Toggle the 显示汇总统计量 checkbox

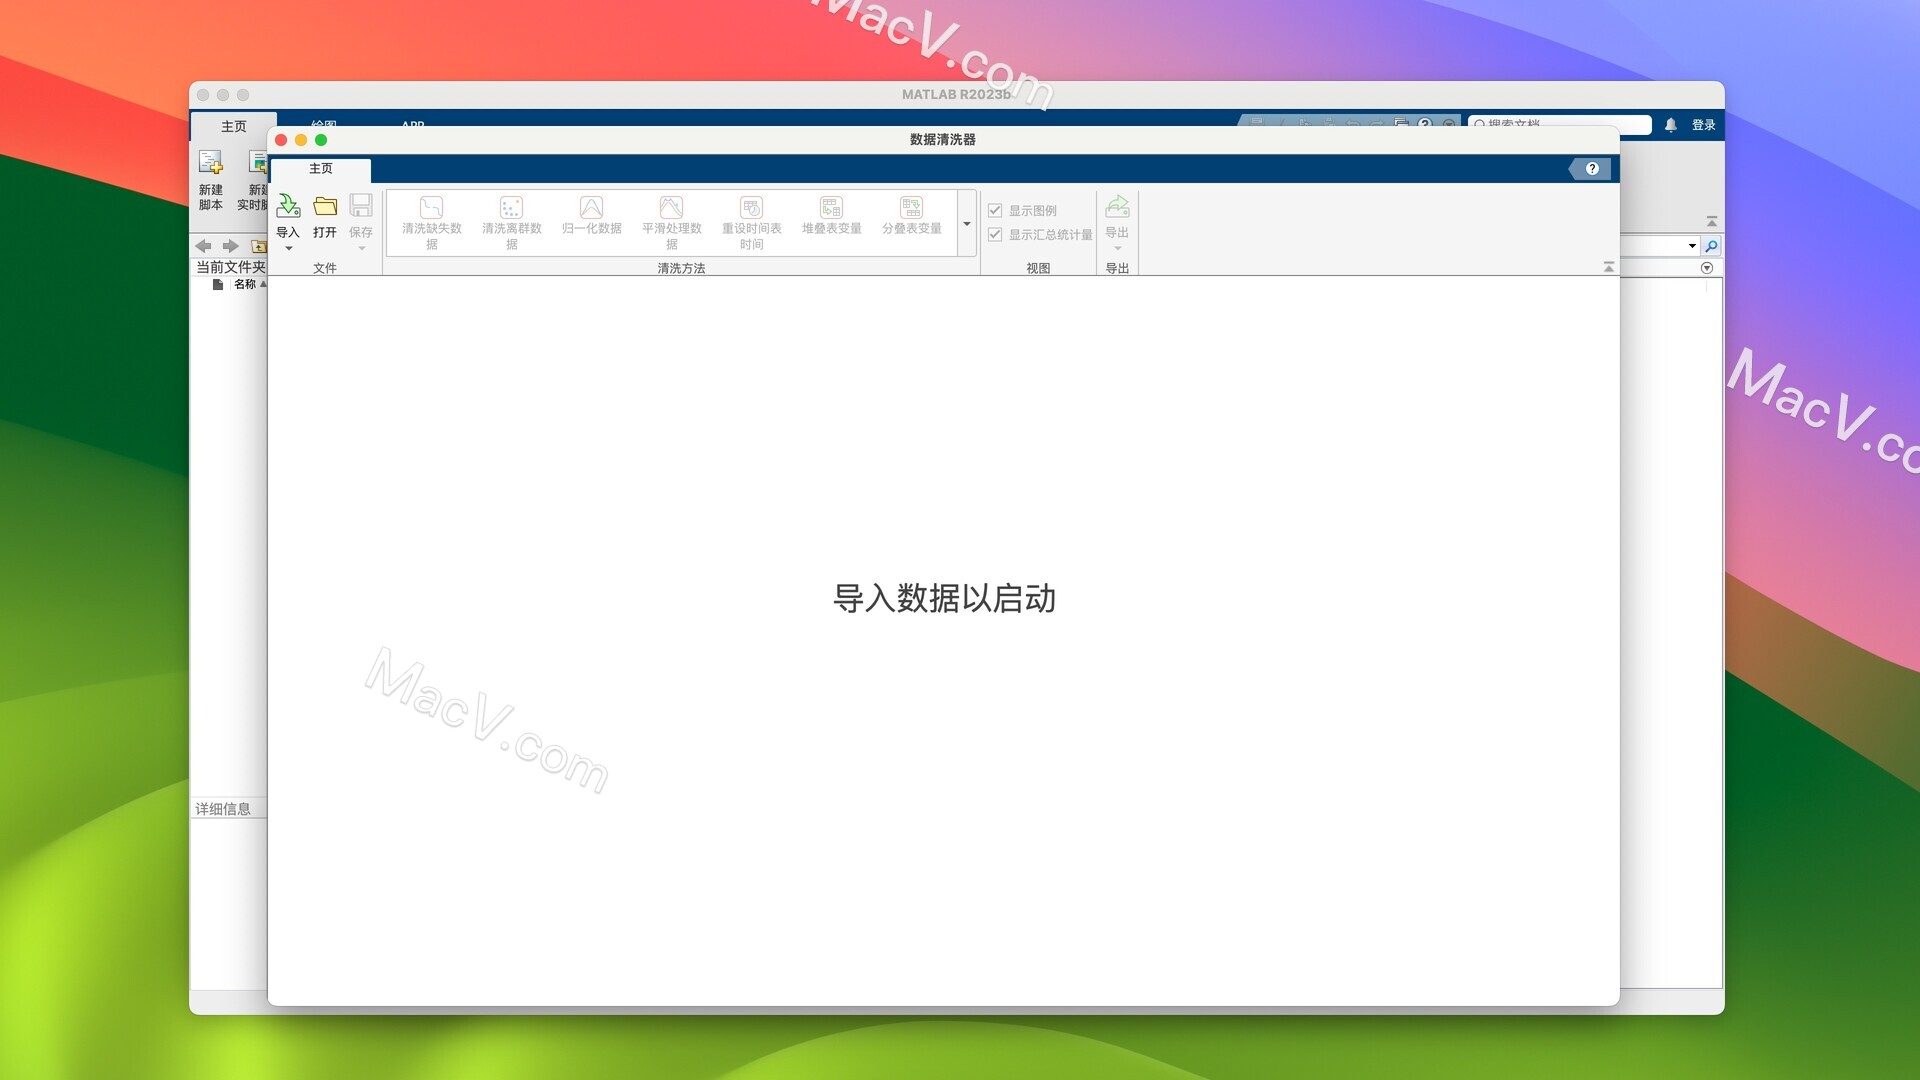coord(995,234)
